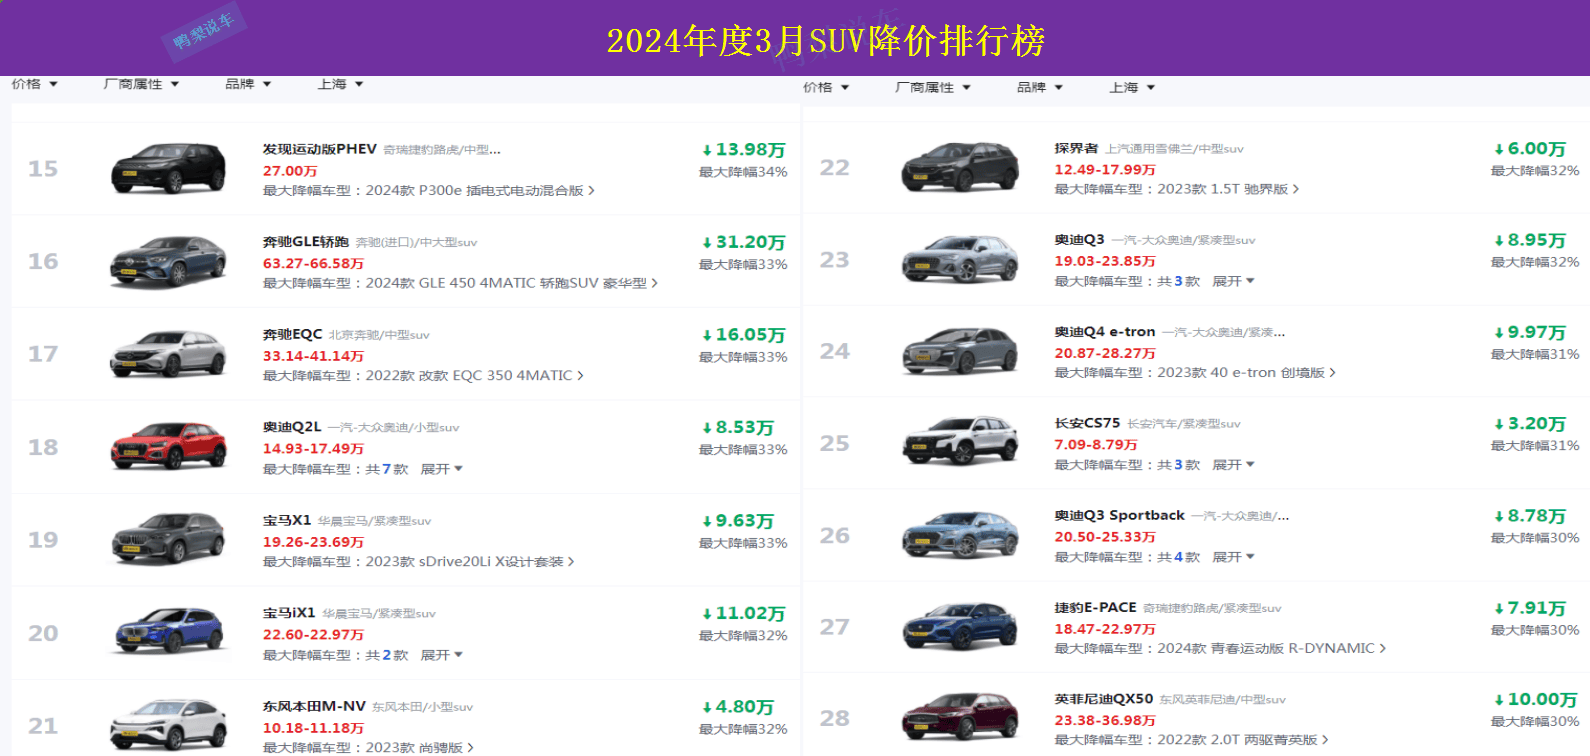Screen dimensions: 1590x756
Task: Open the left 厂商属性 filter dropdown
Action: coord(141,84)
